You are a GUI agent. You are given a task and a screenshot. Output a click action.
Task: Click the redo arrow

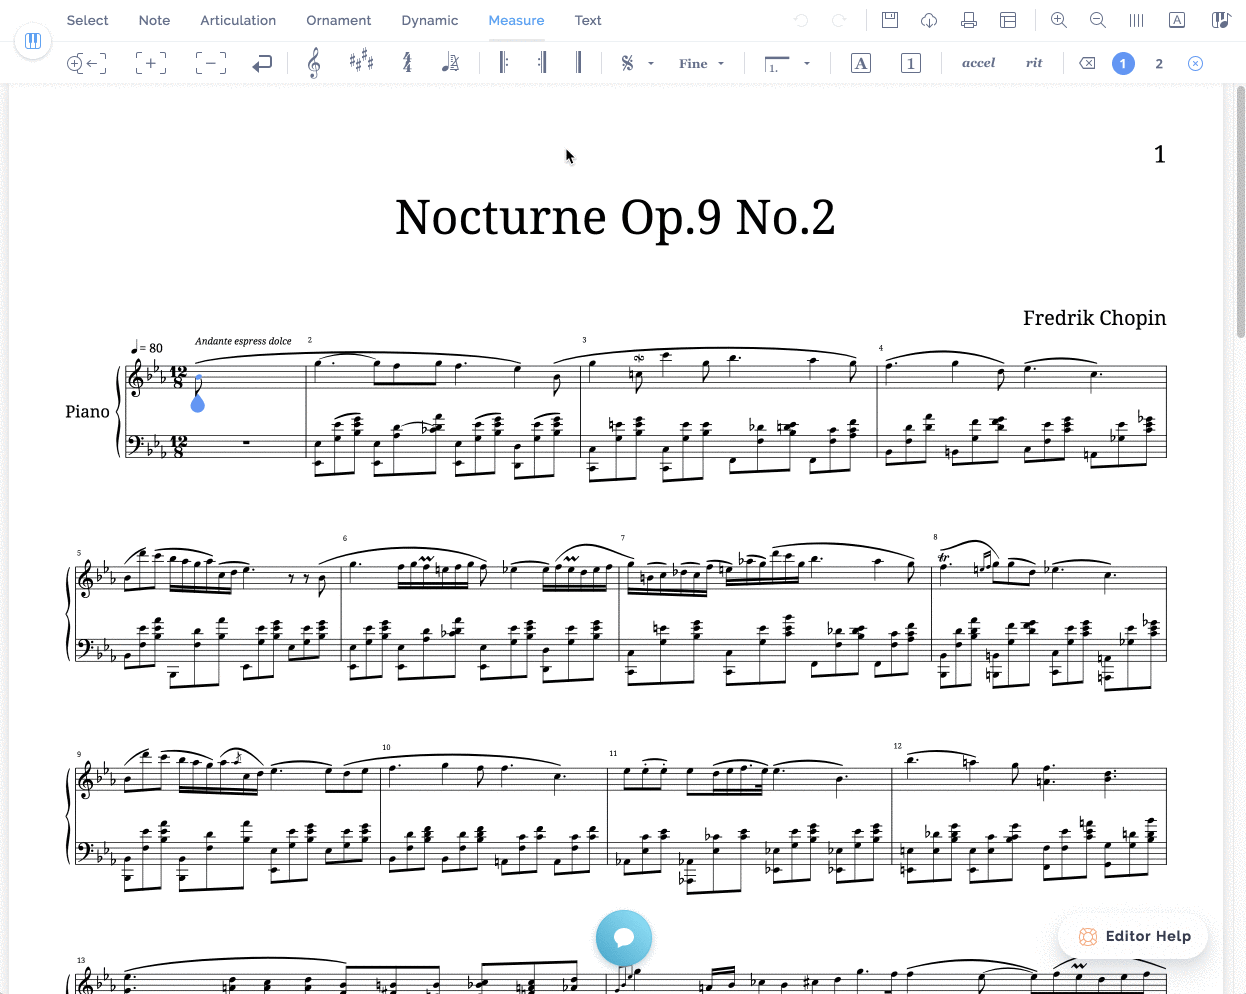pos(839,20)
